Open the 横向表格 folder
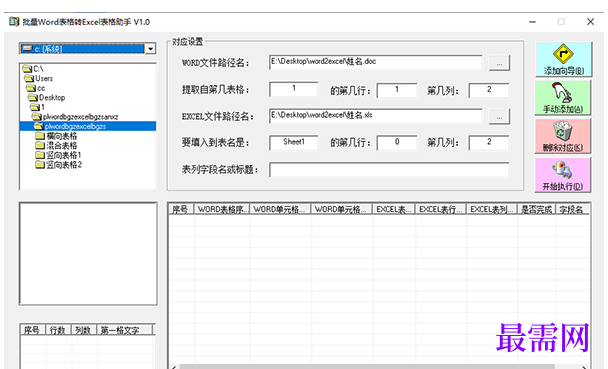 (57, 136)
